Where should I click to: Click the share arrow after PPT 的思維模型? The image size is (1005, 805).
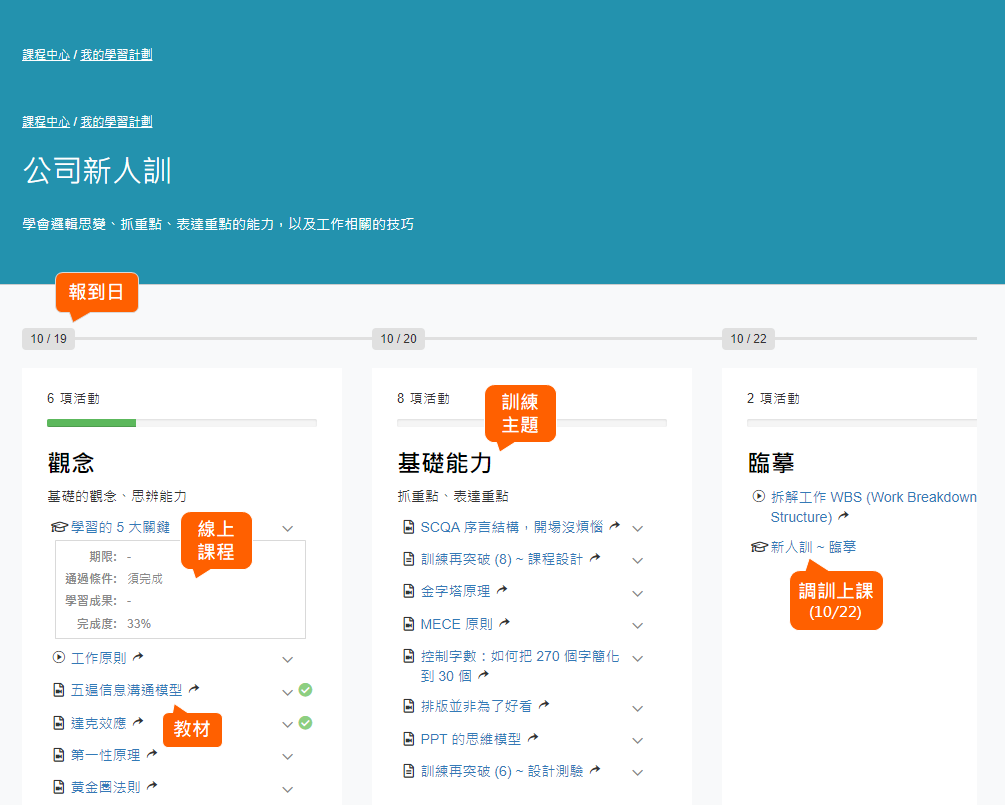coord(533,739)
